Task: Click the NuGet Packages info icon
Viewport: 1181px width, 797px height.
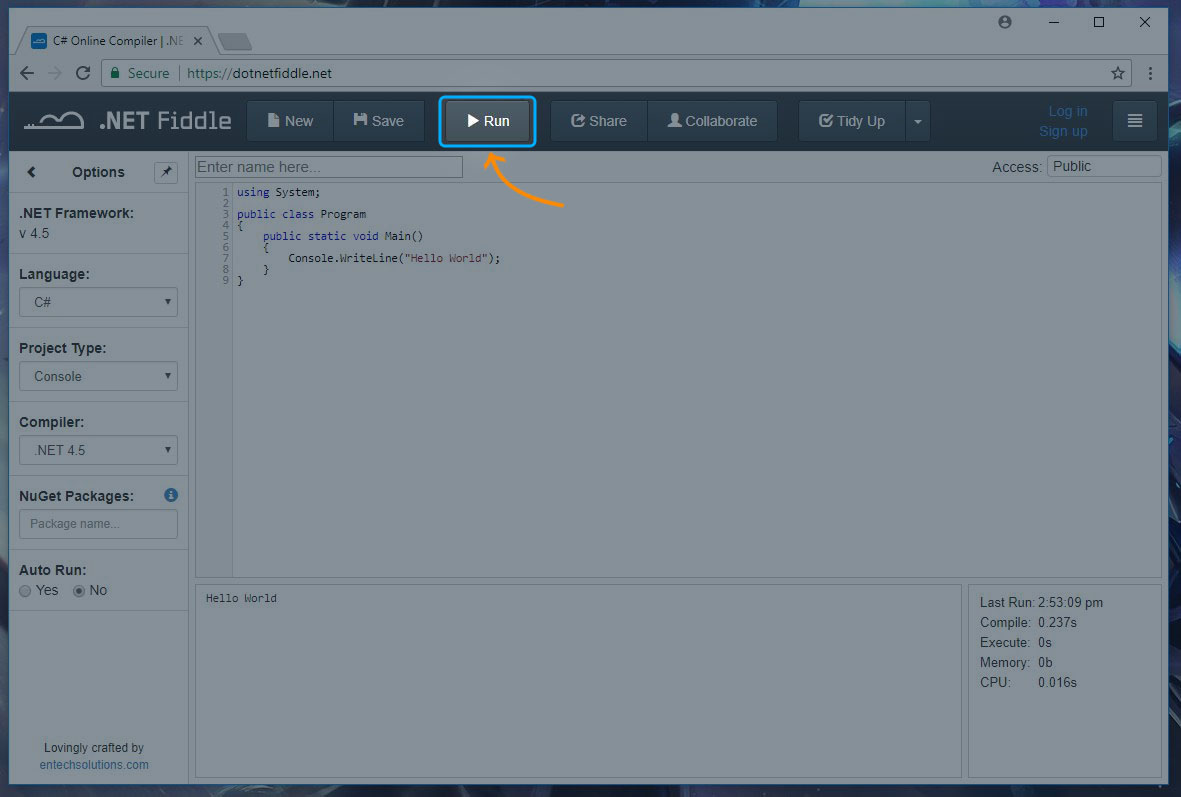Action: click(171, 495)
